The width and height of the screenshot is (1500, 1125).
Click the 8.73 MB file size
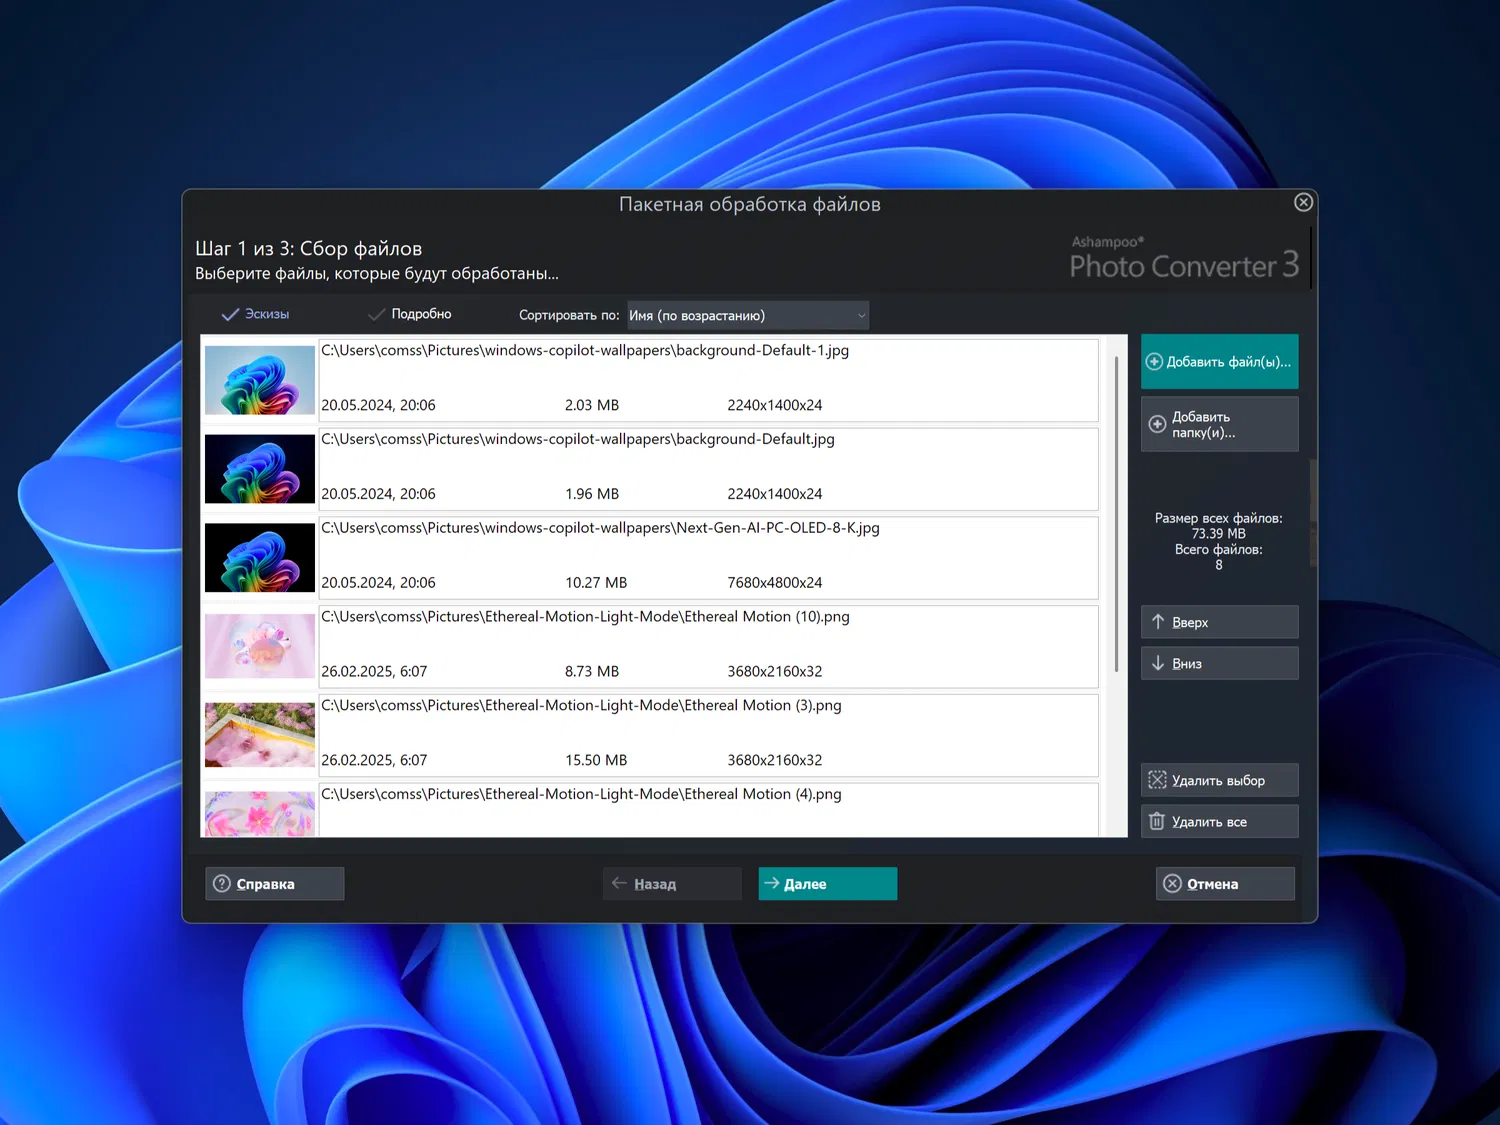pyautogui.click(x=592, y=672)
